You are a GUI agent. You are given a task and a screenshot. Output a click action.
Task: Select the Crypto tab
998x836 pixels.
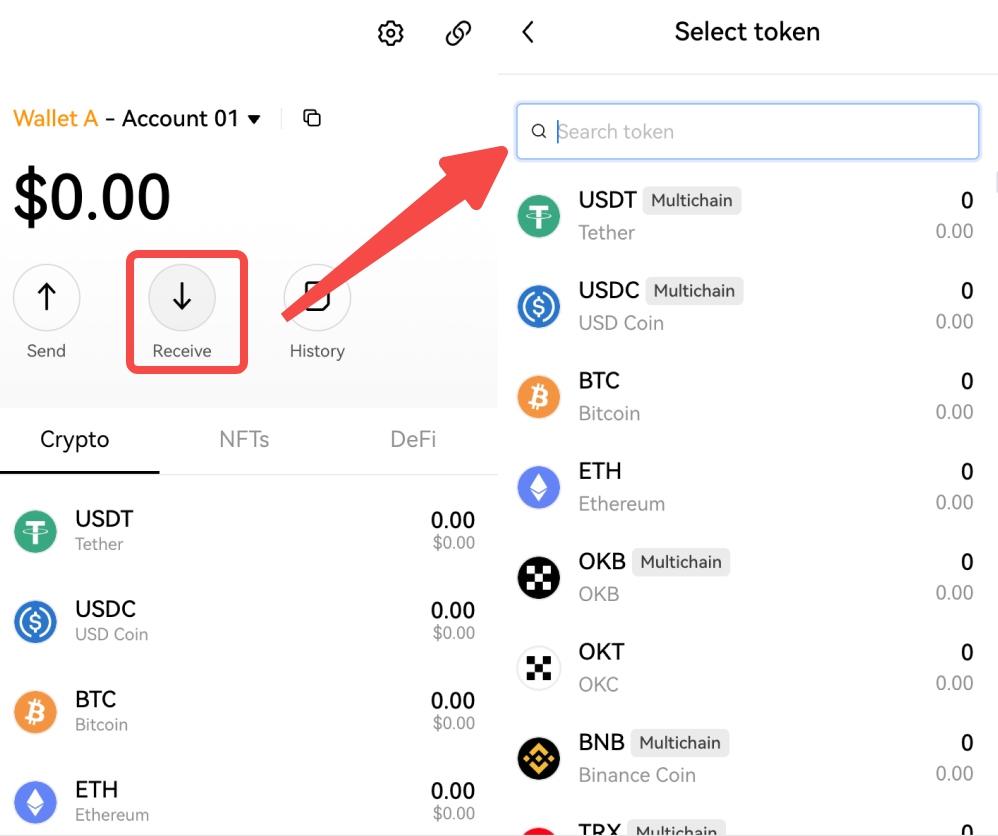[75, 440]
